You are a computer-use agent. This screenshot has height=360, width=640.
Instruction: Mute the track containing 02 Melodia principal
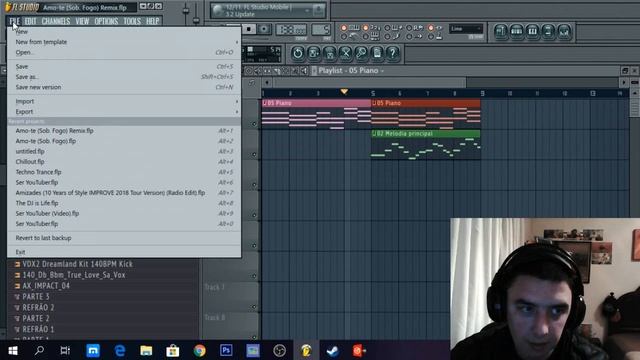pyautogui.click(x=254, y=154)
